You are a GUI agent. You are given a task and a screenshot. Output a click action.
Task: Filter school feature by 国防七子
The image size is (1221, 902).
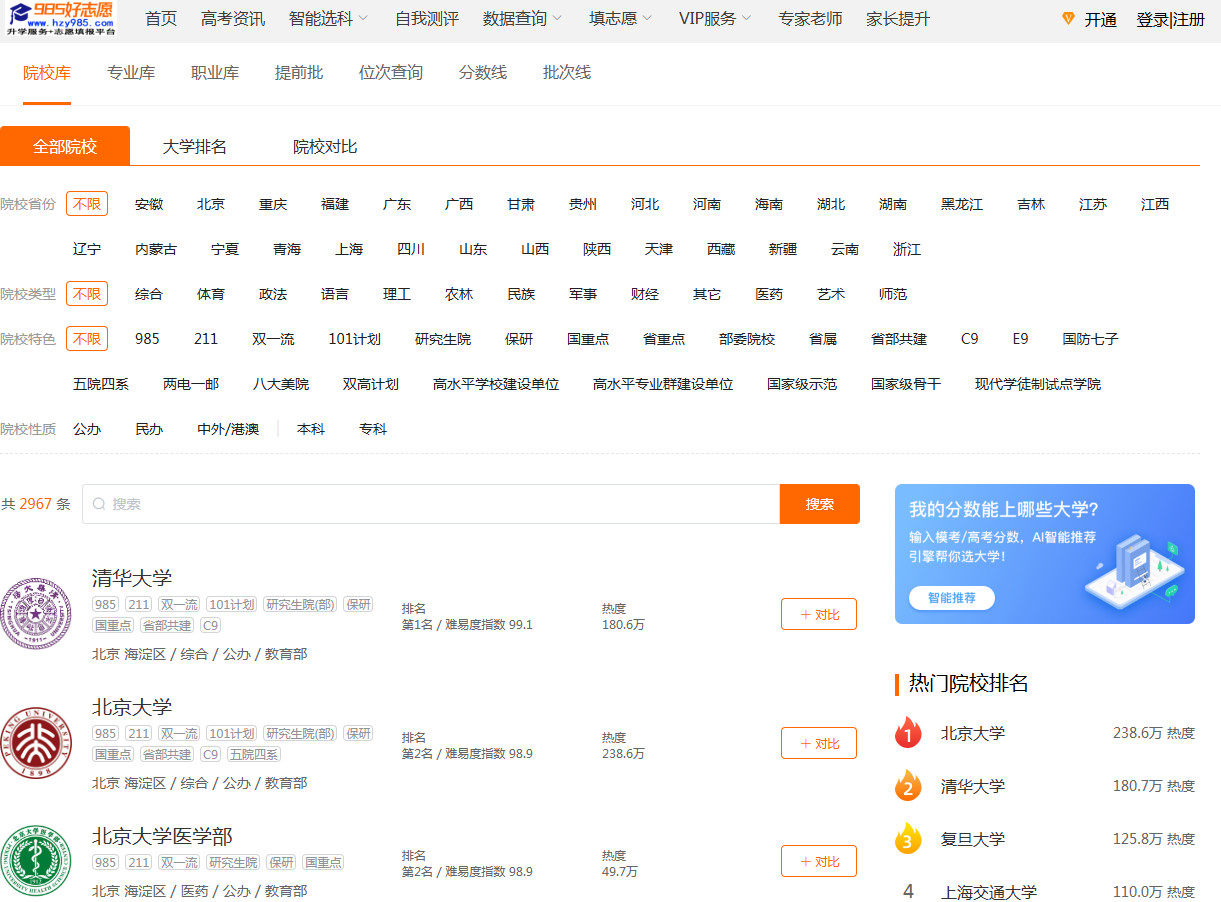tap(1091, 339)
